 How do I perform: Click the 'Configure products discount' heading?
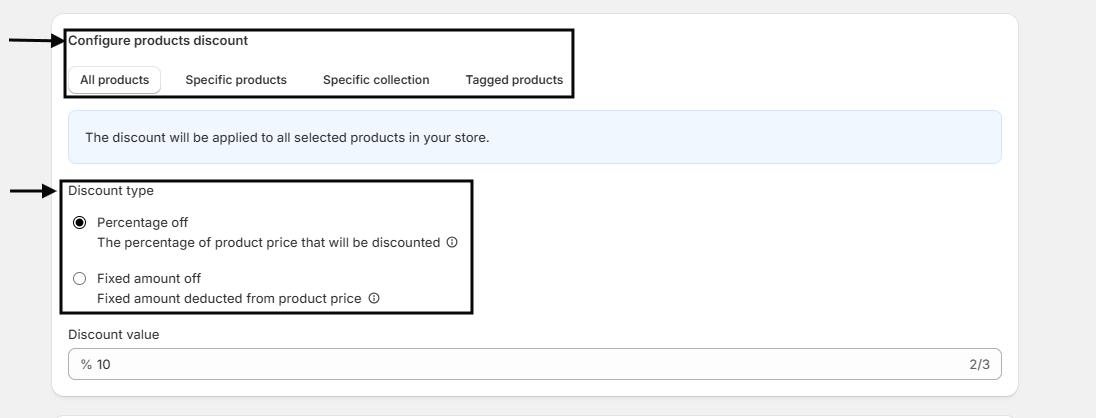(x=158, y=41)
